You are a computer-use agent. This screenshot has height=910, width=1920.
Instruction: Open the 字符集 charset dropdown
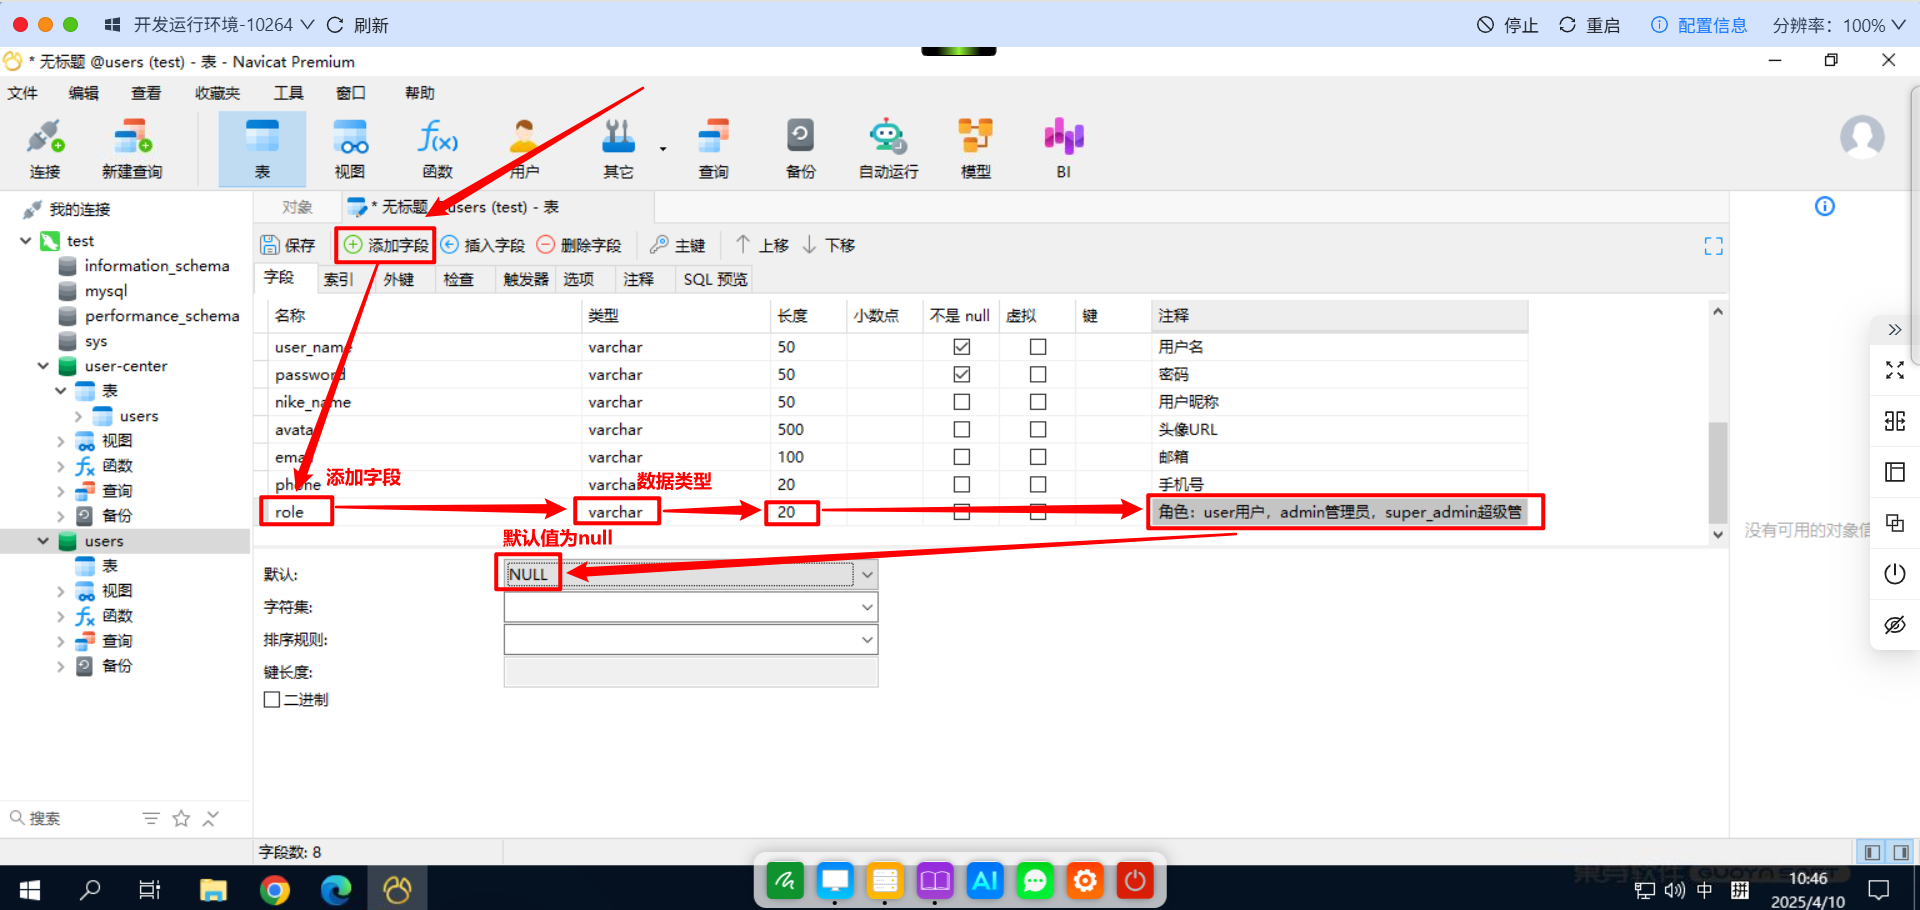tap(867, 607)
